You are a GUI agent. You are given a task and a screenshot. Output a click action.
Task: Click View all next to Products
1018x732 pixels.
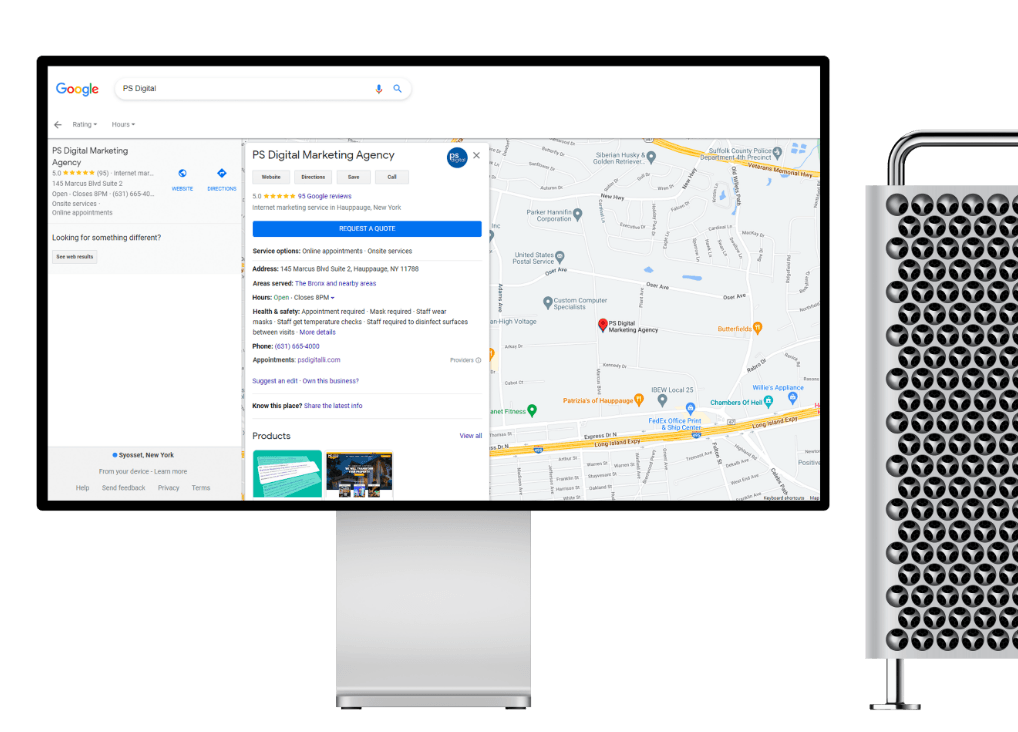(471, 436)
